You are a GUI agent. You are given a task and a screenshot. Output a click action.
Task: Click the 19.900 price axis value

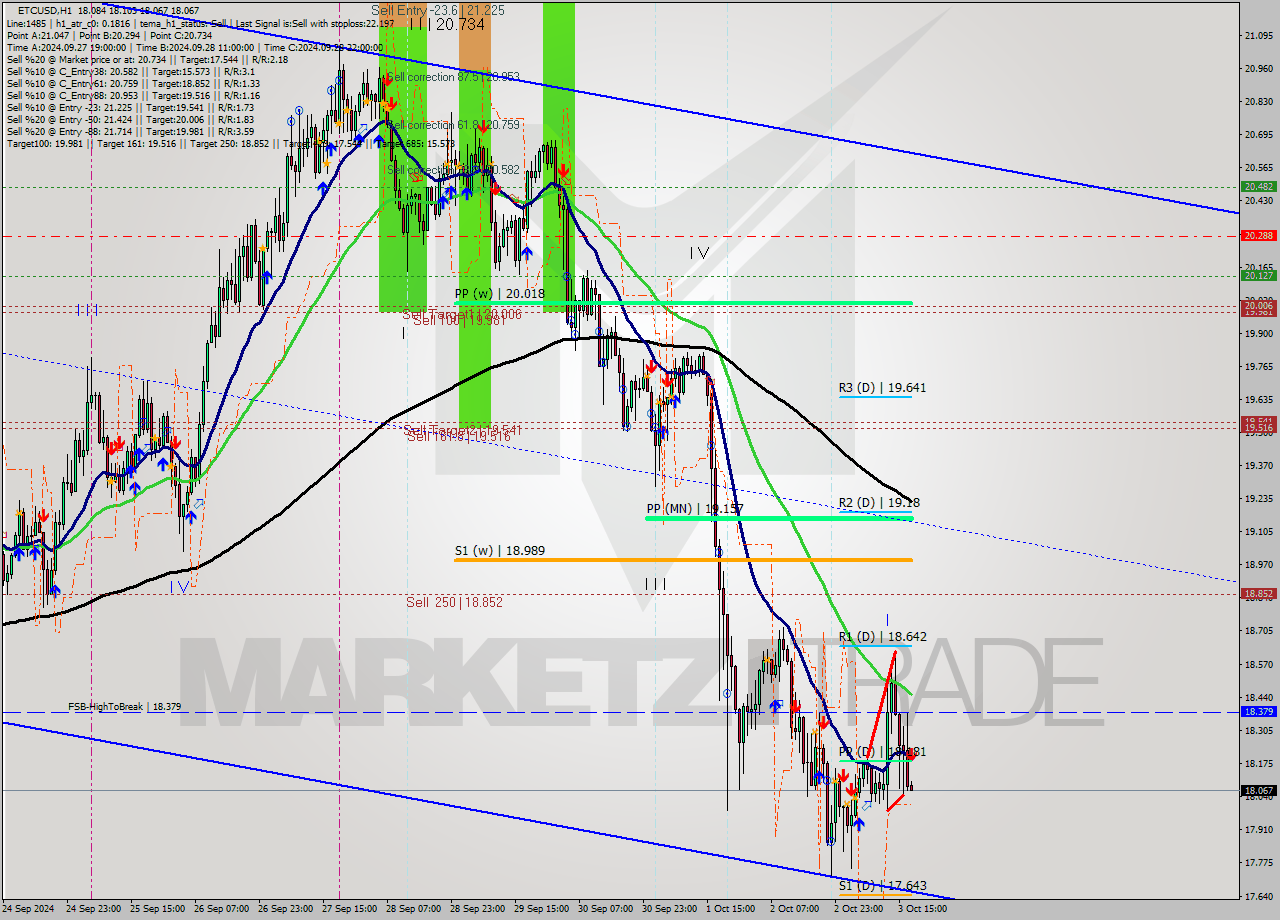[x=1258, y=334]
